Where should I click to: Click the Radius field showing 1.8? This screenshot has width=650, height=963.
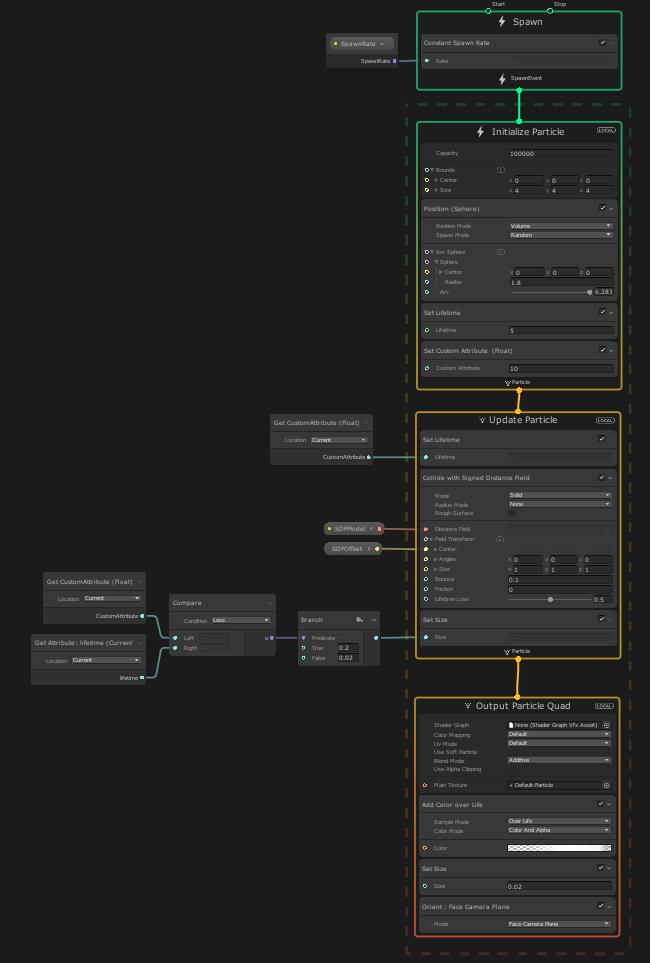[x=561, y=283]
